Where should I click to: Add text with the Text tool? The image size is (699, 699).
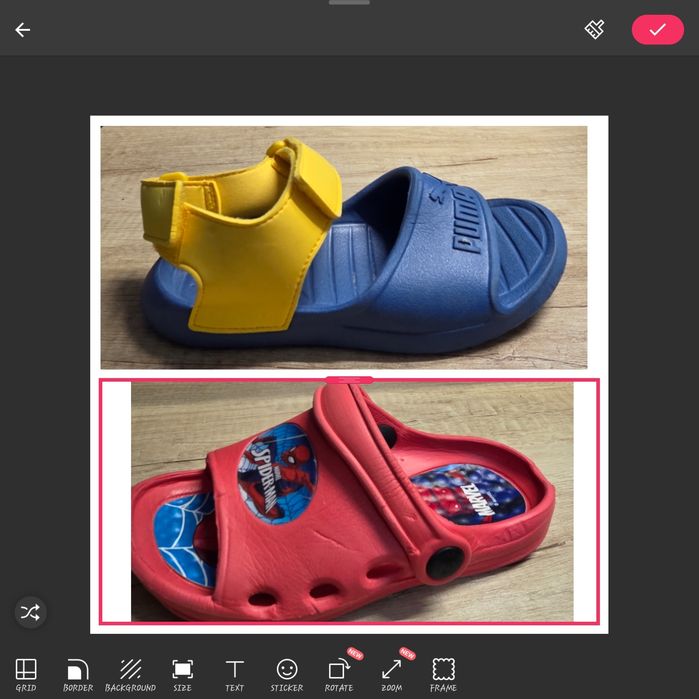pos(234,674)
